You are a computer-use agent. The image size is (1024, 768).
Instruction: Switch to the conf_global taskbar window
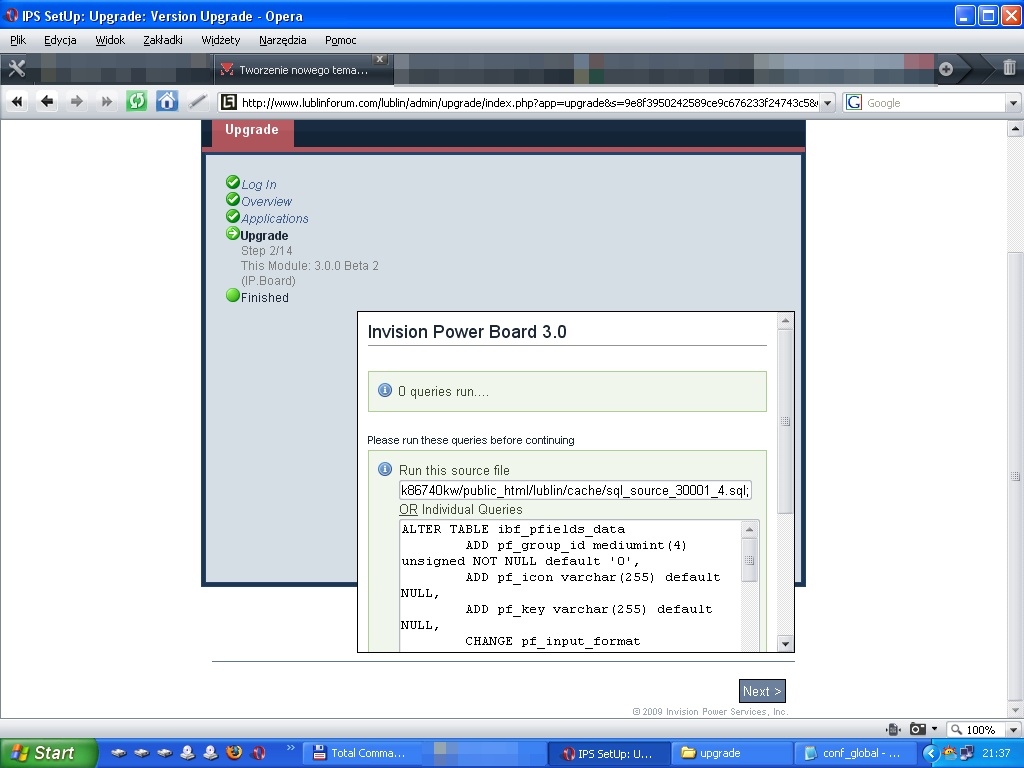coord(853,753)
